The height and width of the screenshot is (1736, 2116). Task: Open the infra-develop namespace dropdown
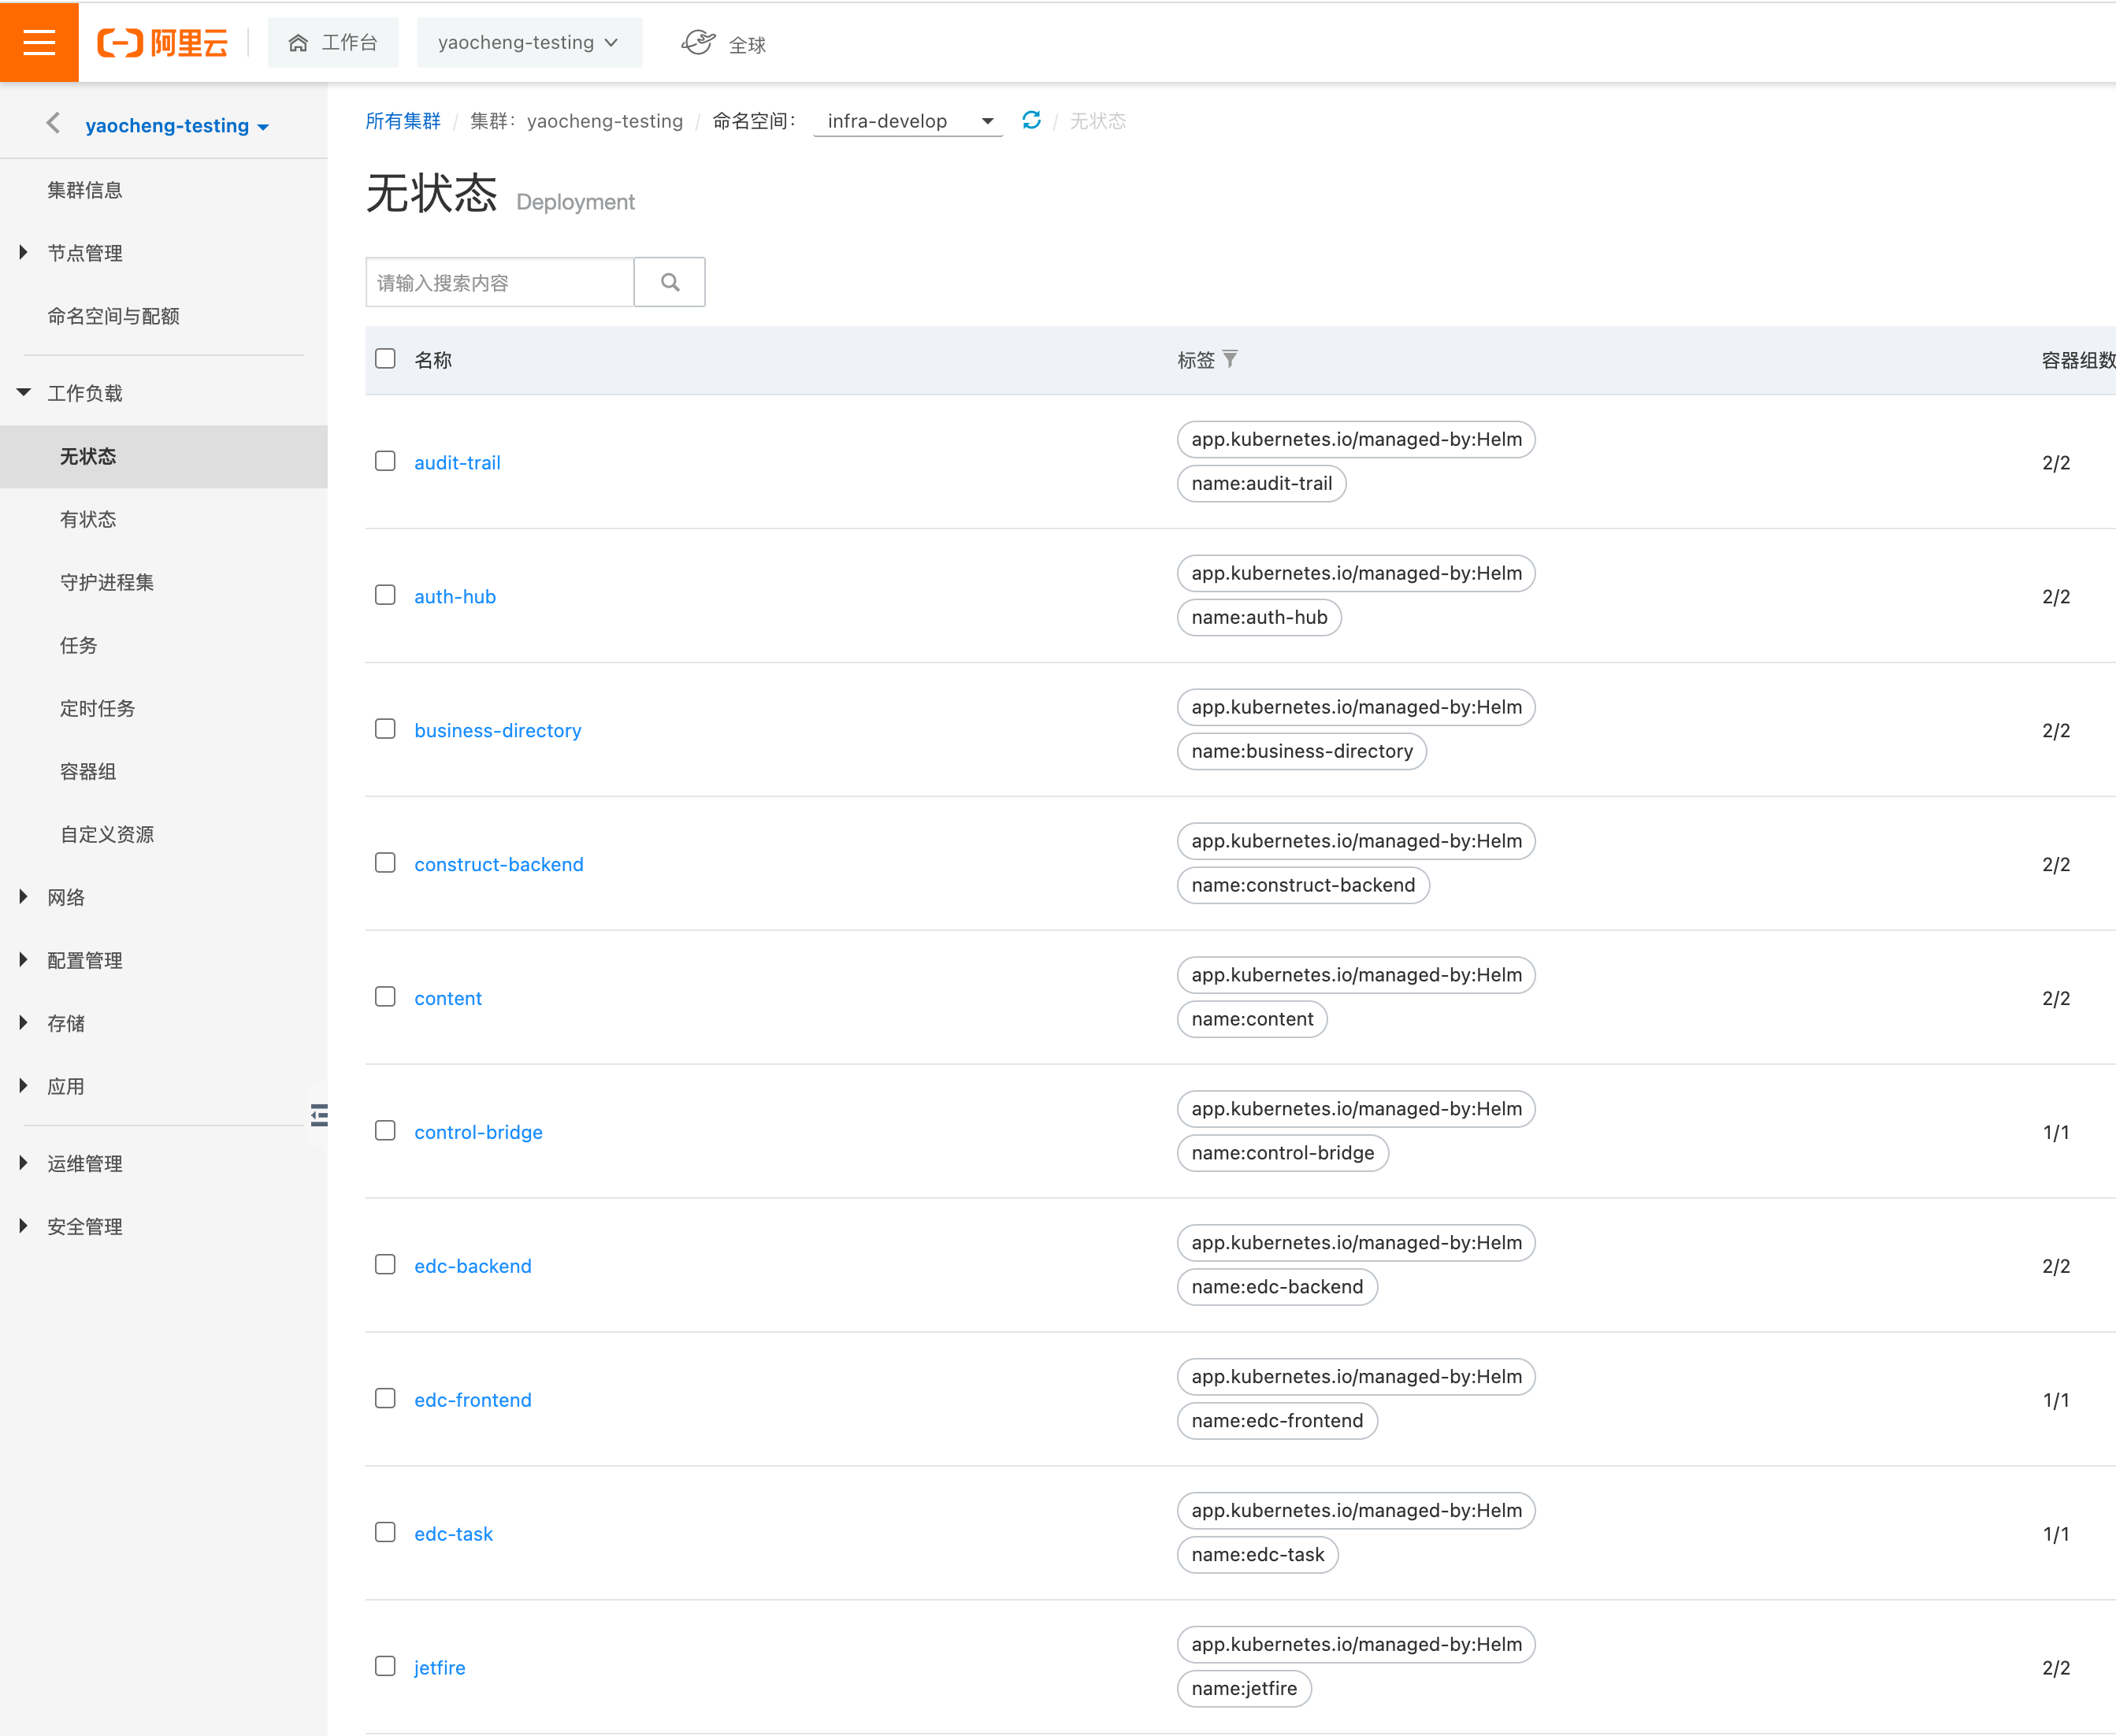(907, 121)
